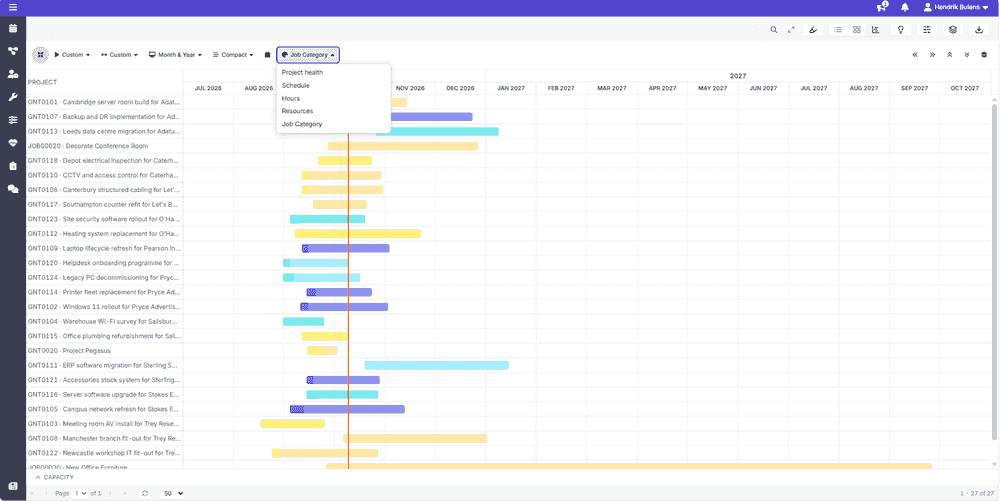Collapse all rows with double-up chevrons
1000x501 pixels.
(x=950, y=55)
